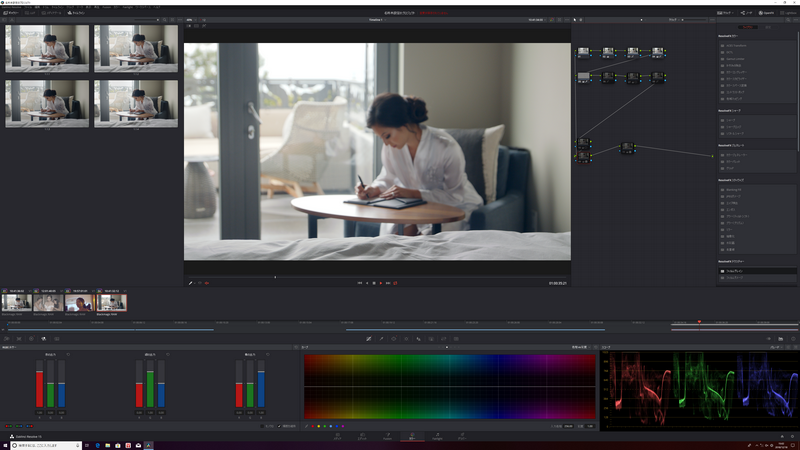Open the gallery options three-dot menu
The width and height of the screenshot is (800, 450).
tap(180, 20)
